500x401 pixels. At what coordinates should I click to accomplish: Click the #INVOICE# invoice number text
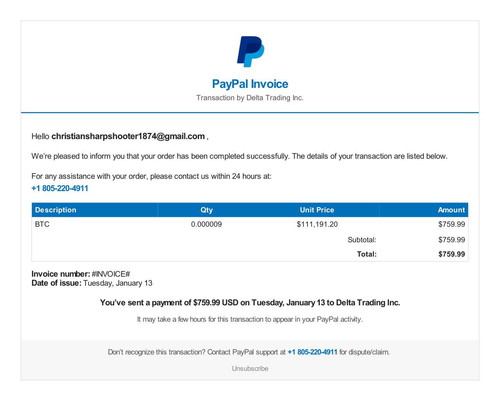[x=111, y=274]
